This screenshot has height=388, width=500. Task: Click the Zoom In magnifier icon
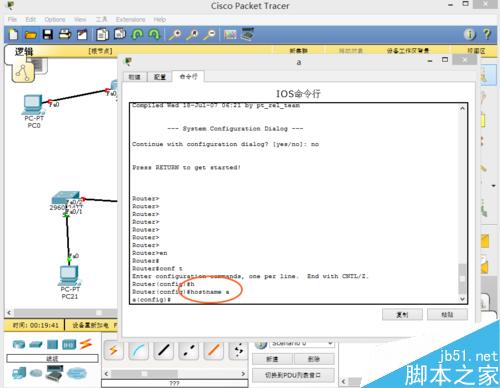click(175, 34)
